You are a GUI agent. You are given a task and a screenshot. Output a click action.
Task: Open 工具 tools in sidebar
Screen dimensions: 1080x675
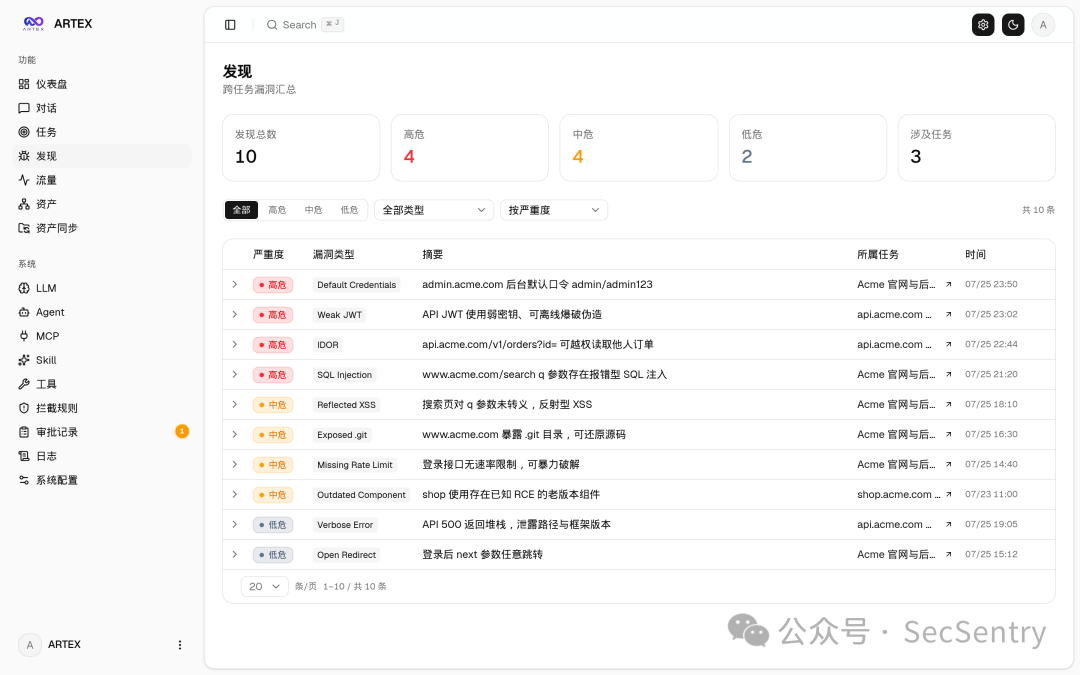[102, 384]
